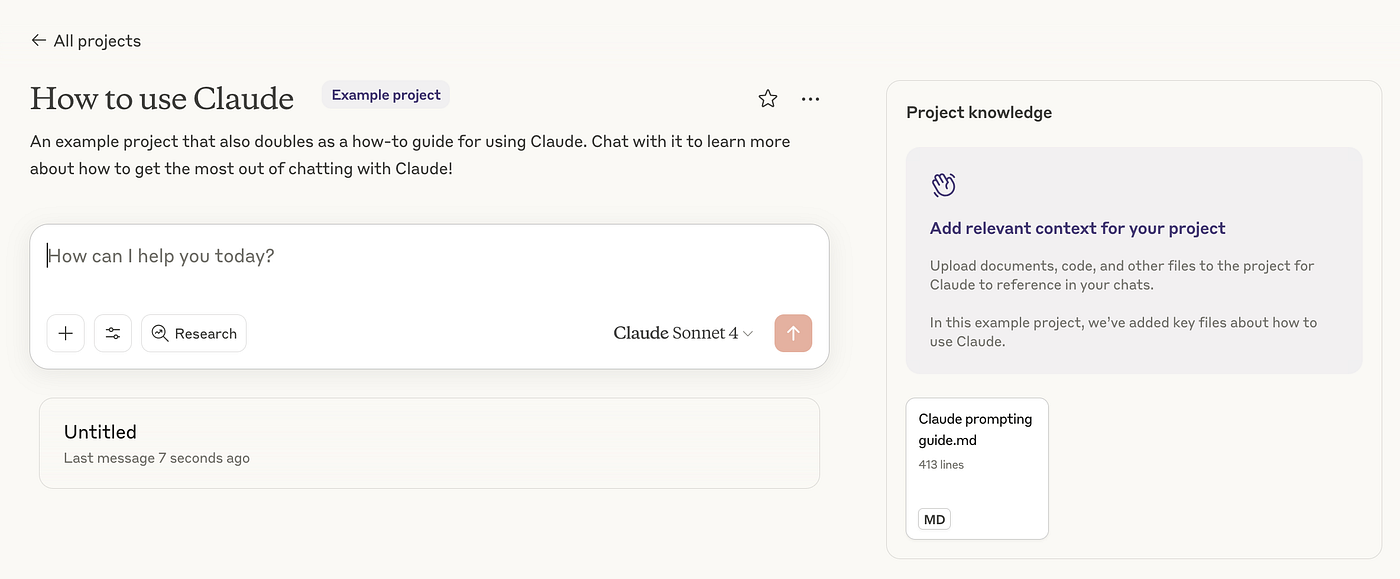Click the Project knowledge panel heading
The width and height of the screenshot is (1400, 579).
[x=979, y=112]
